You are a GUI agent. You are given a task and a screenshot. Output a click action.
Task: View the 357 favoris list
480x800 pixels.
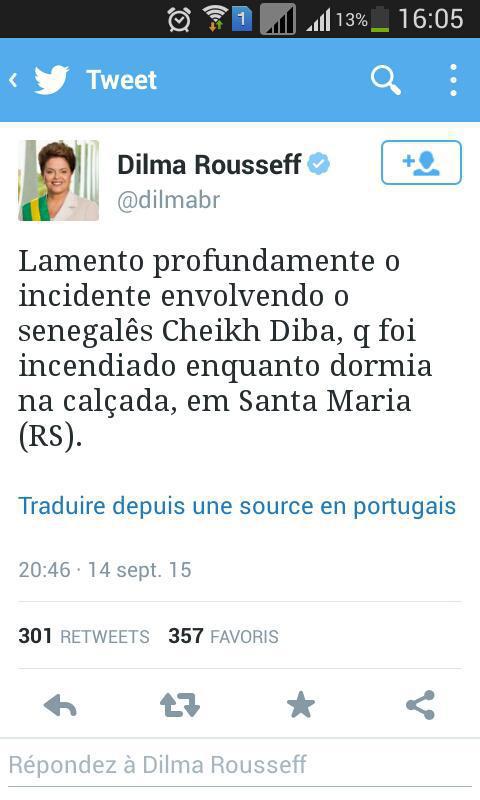coord(223,636)
